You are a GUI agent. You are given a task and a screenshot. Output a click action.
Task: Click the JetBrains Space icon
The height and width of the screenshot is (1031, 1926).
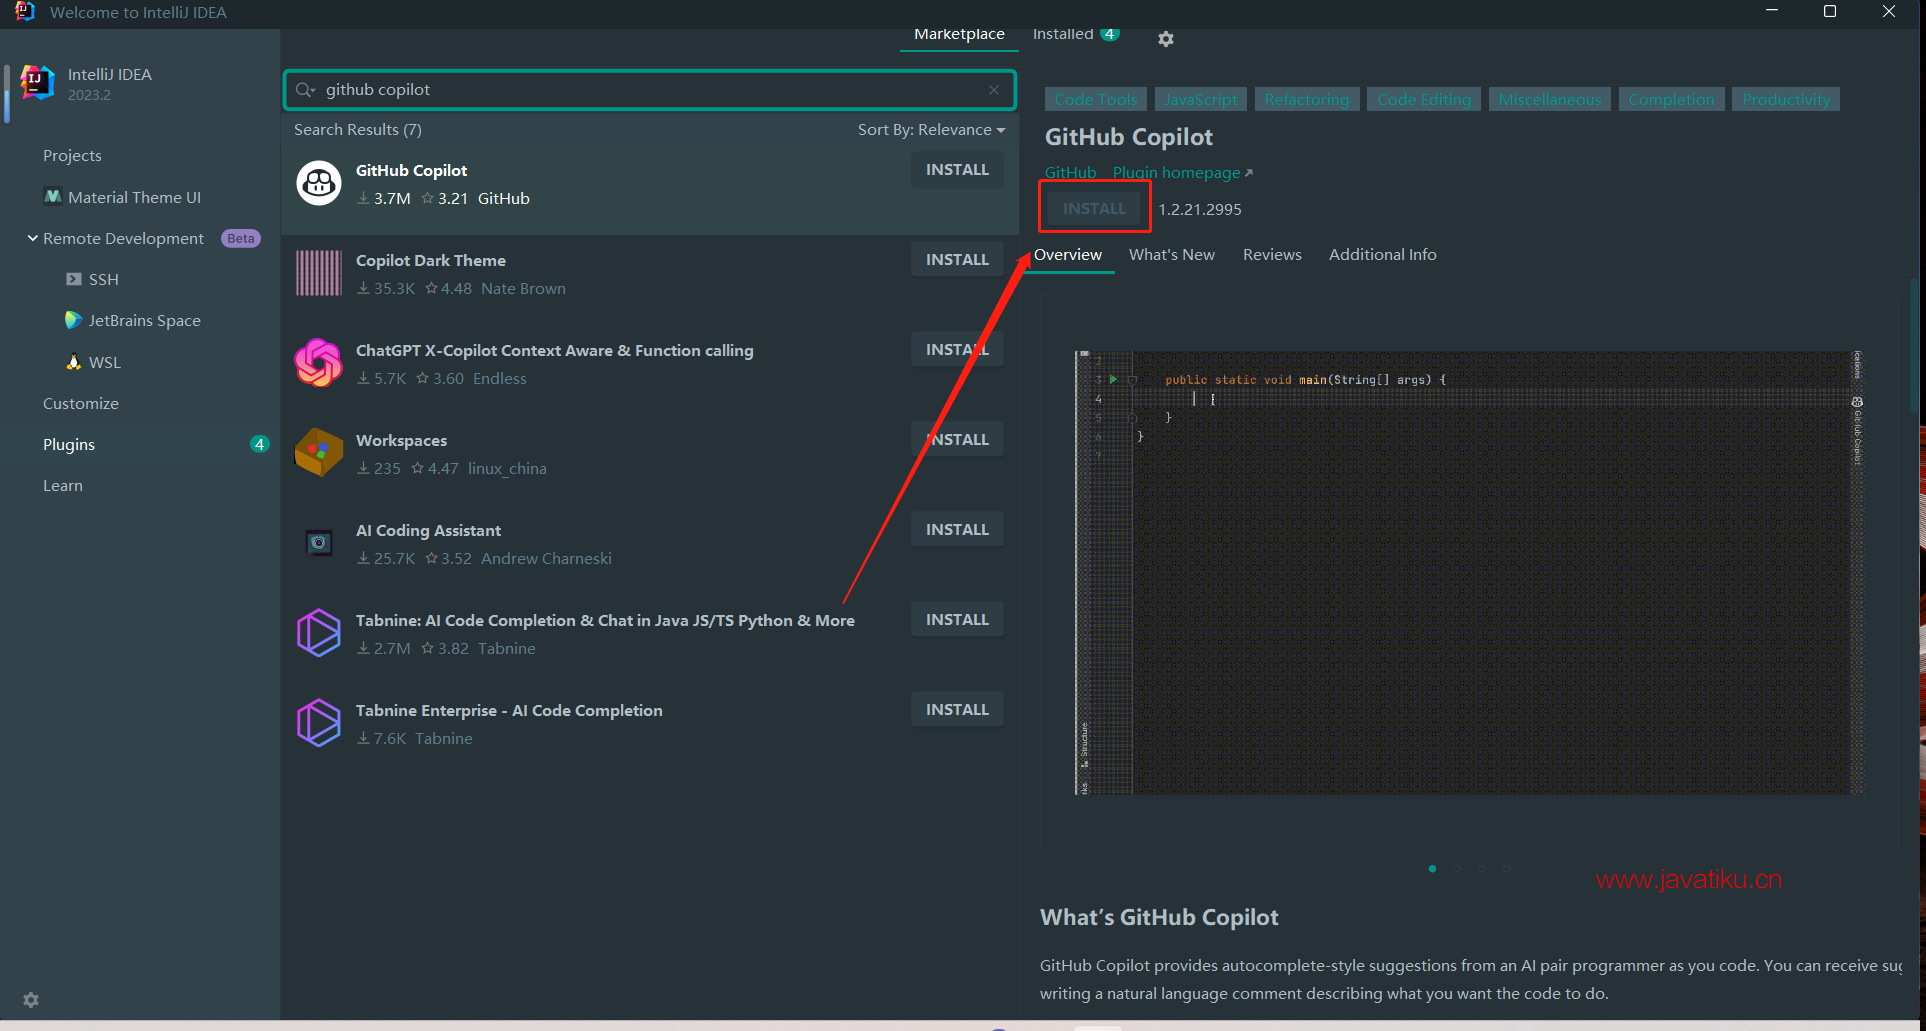pos(73,320)
